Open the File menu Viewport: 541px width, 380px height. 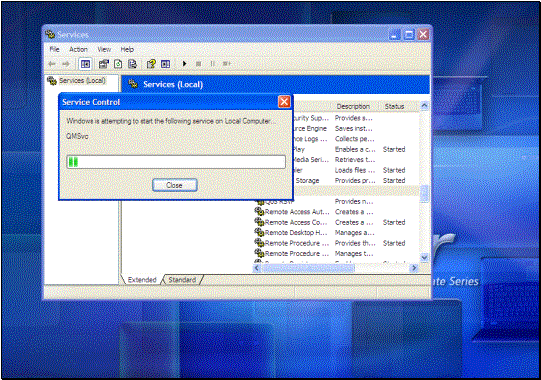[x=55, y=49]
